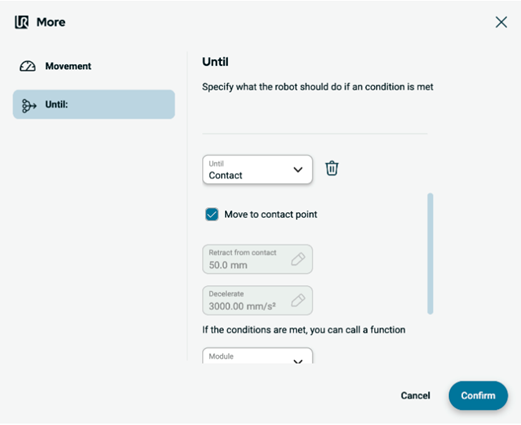Click the Decelerate 3000.00 mm/s² field
Image resolution: width=521 pixels, height=425 pixels.
257,300
